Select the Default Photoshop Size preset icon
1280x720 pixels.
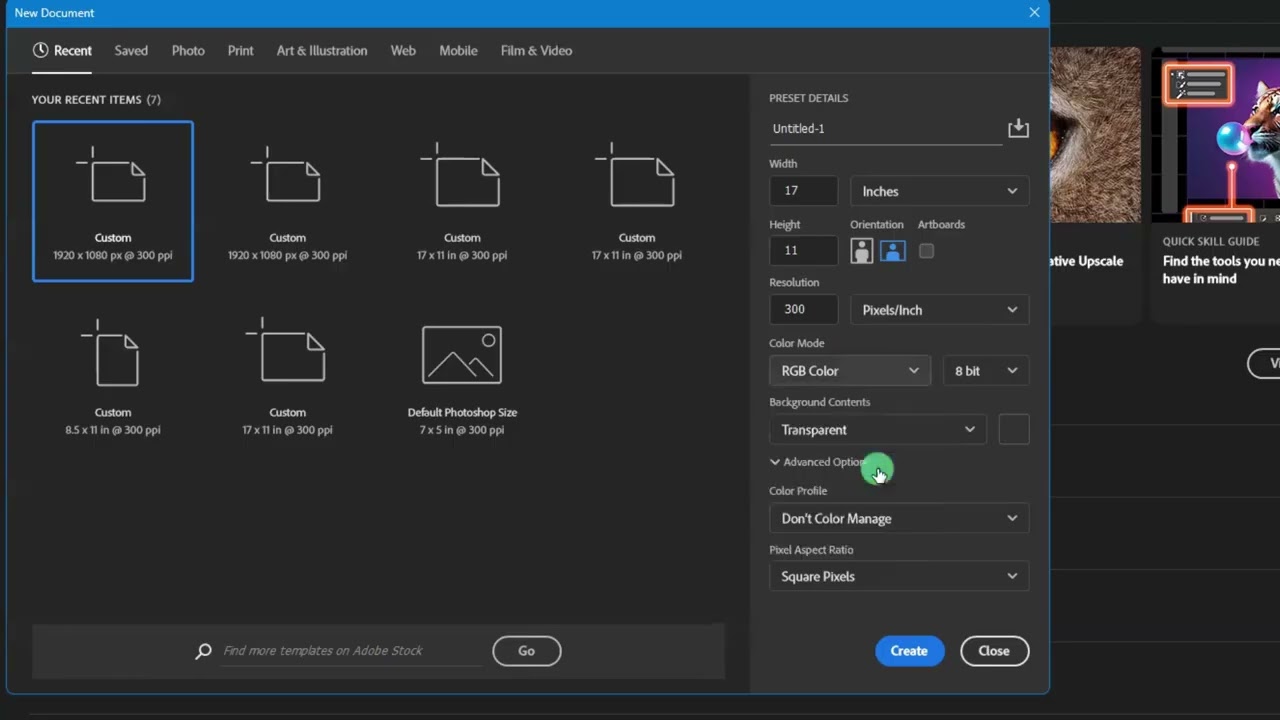coord(462,355)
